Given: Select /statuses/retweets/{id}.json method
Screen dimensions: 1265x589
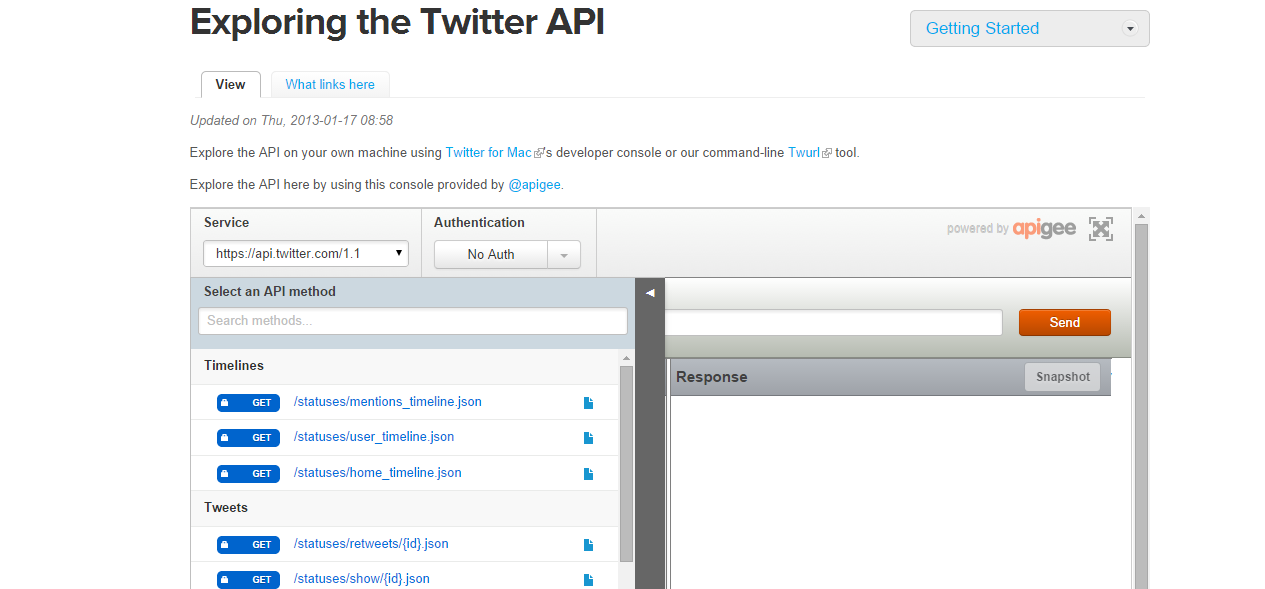Looking at the screenshot, I should 371,544.
